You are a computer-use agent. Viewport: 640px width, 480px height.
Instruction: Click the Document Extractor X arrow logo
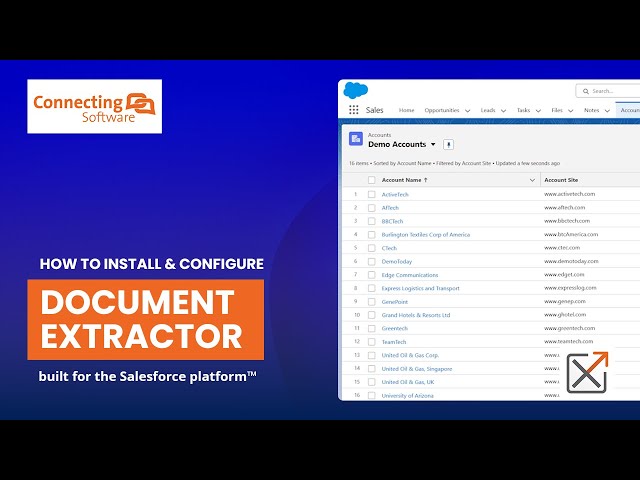[587, 372]
